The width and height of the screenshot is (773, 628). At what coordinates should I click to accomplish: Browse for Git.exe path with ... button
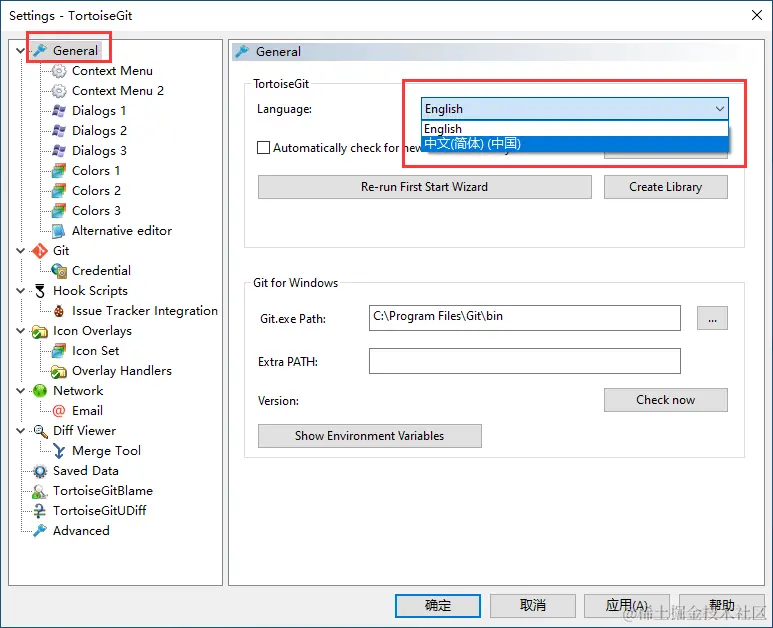pyautogui.click(x=712, y=318)
